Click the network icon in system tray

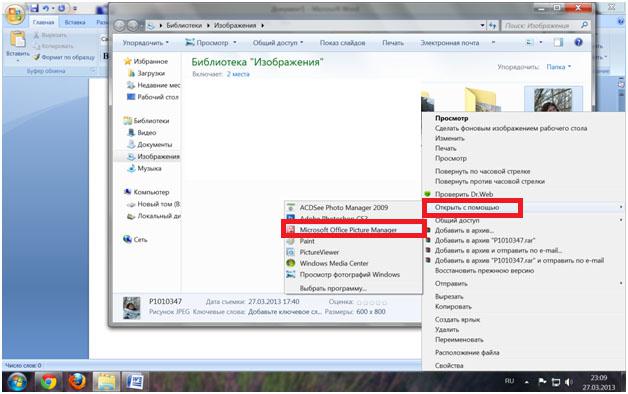coord(556,382)
